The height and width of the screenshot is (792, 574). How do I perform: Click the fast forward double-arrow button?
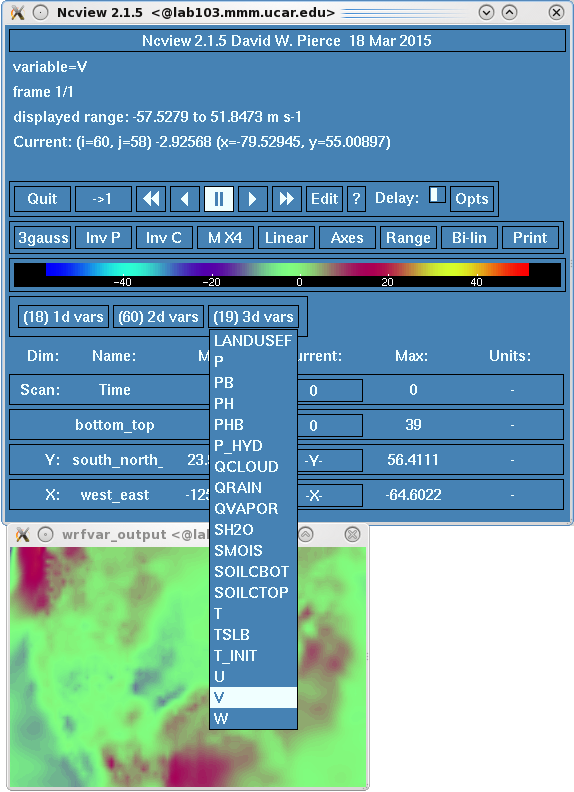click(286, 199)
